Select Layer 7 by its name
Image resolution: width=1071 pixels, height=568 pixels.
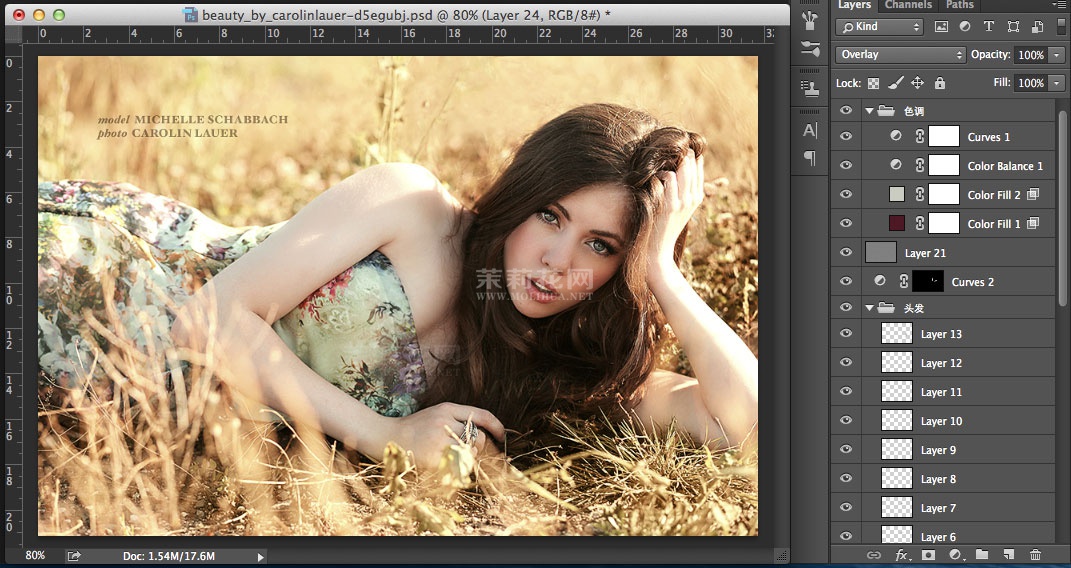[x=938, y=508]
